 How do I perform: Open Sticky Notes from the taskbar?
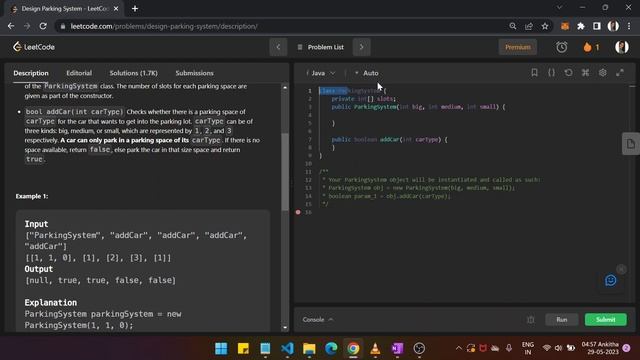pyautogui.click(x=243, y=349)
